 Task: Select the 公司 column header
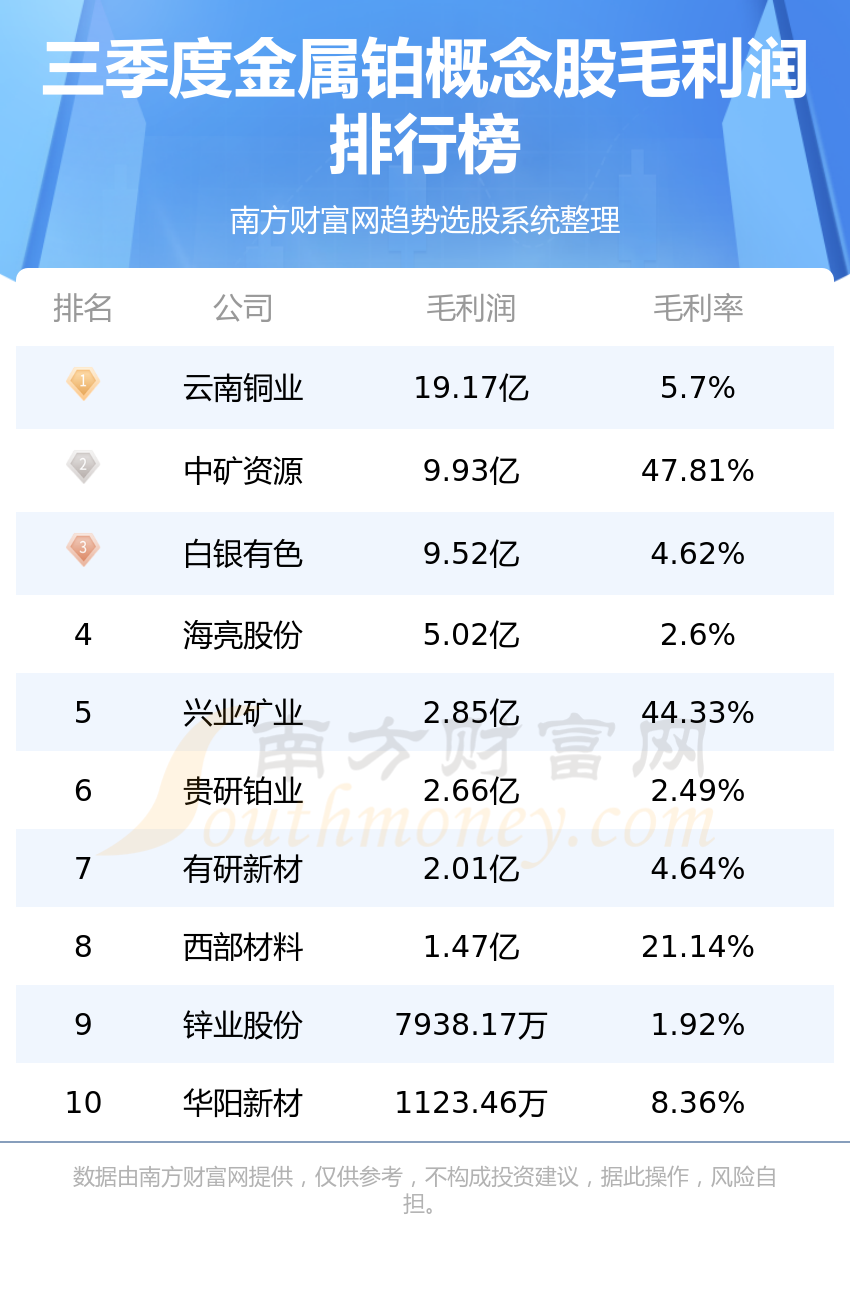[243, 308]
